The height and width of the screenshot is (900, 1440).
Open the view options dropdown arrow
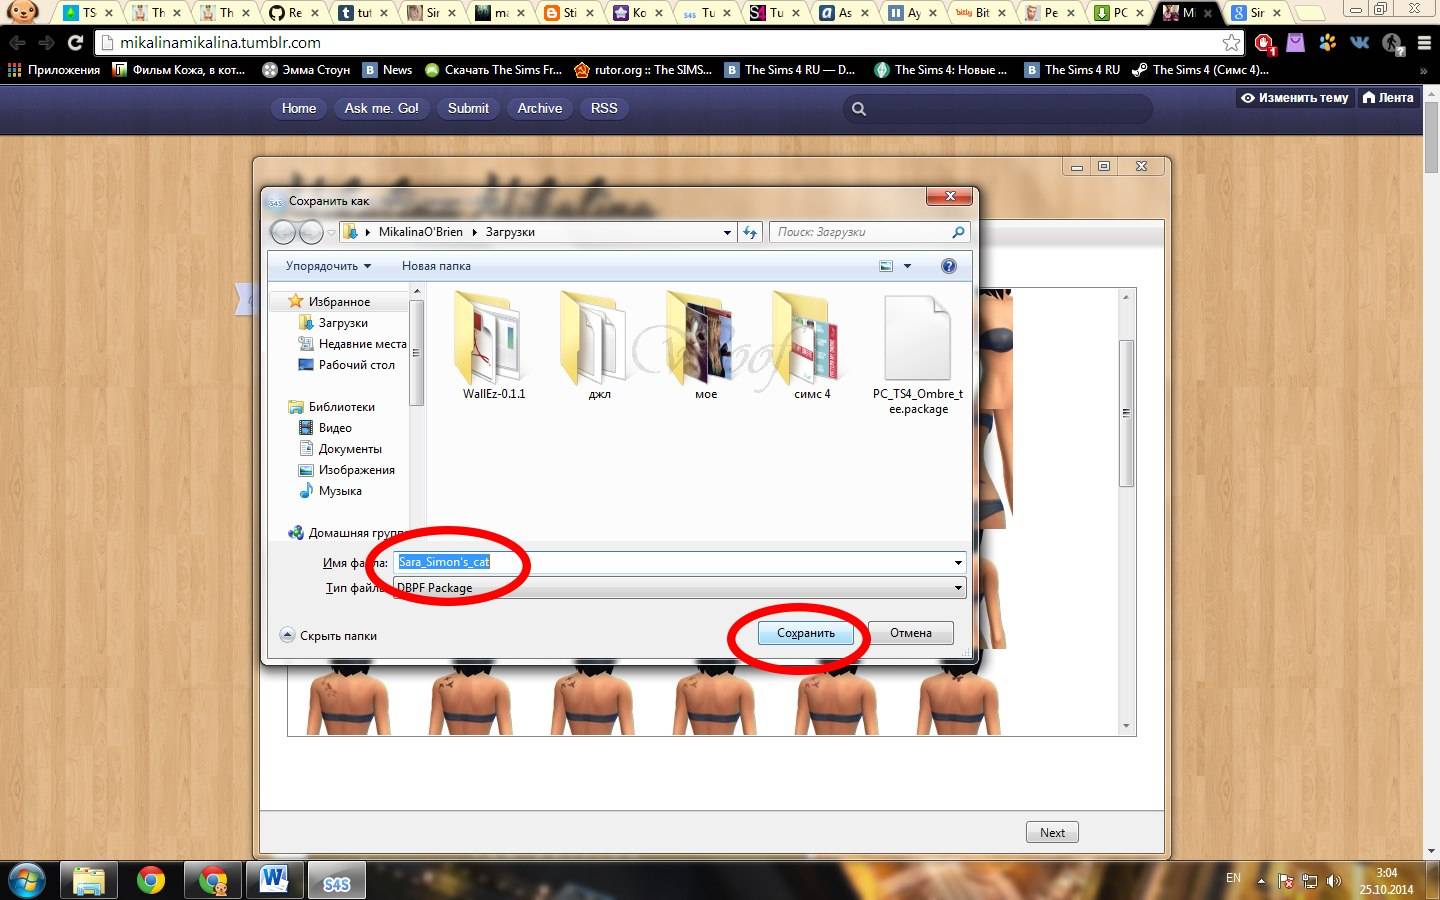click(x=907, y=266)
